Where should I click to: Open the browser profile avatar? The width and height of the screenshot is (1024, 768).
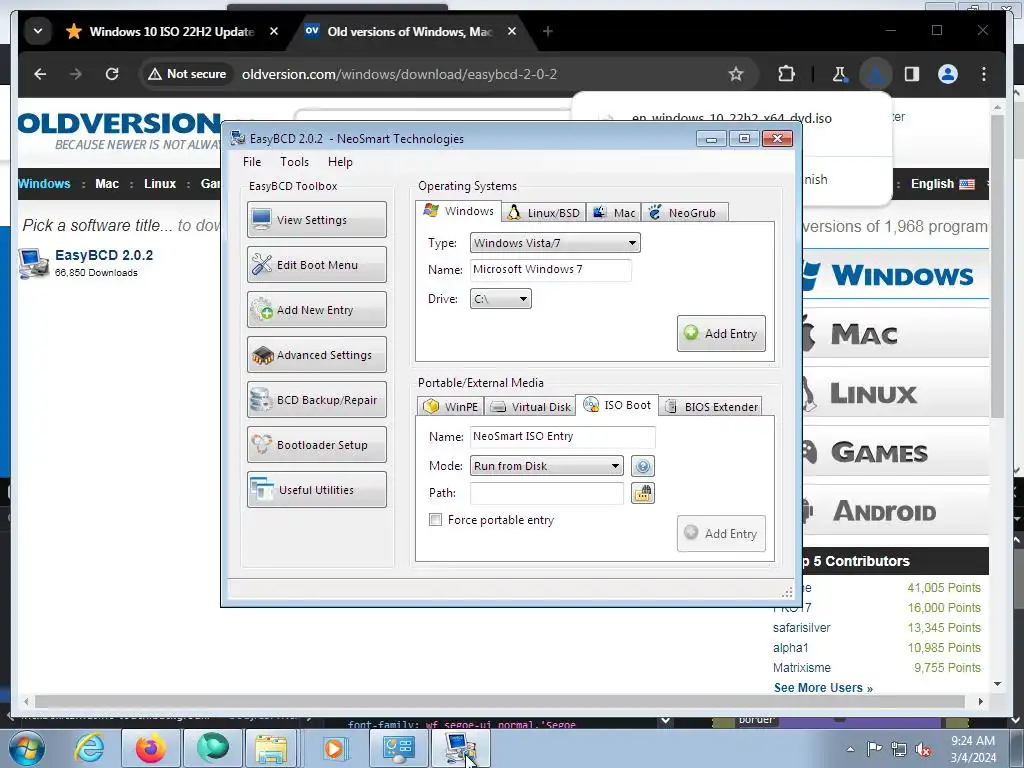click(948, 74)
